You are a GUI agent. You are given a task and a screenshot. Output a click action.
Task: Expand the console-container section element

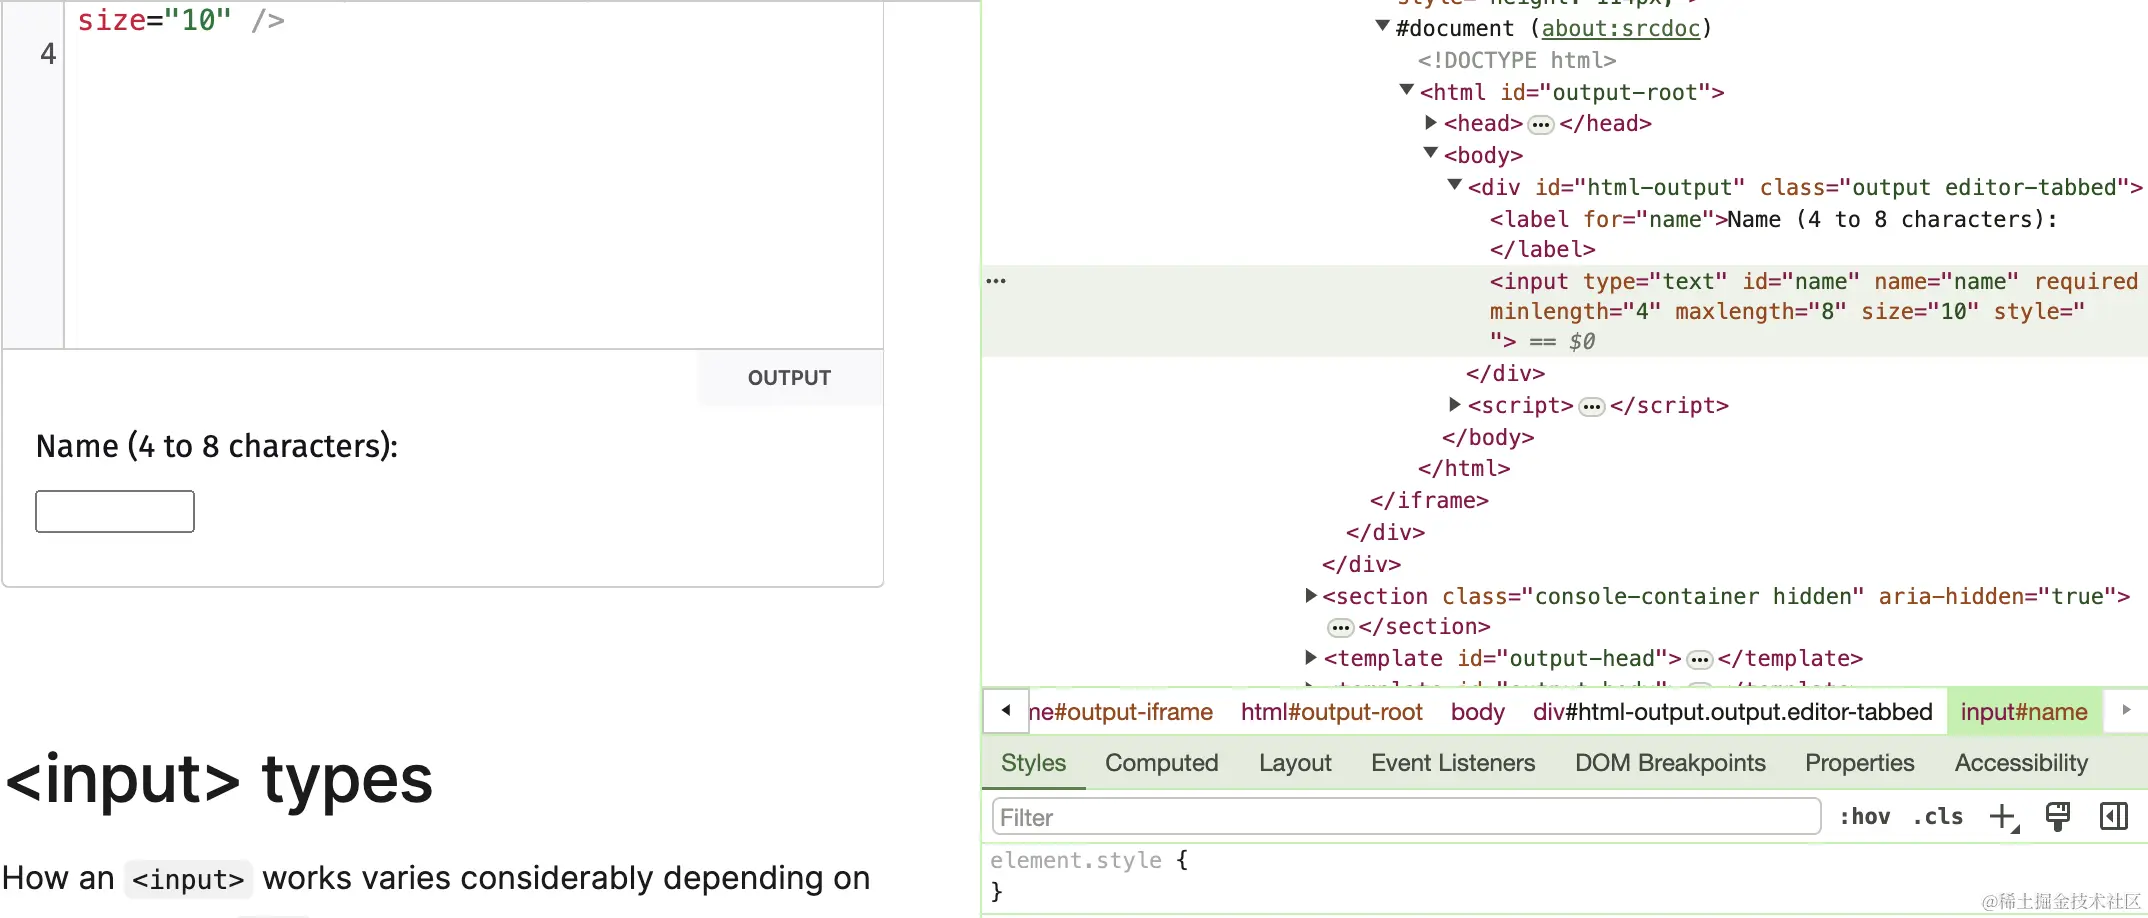point(1310,595)
